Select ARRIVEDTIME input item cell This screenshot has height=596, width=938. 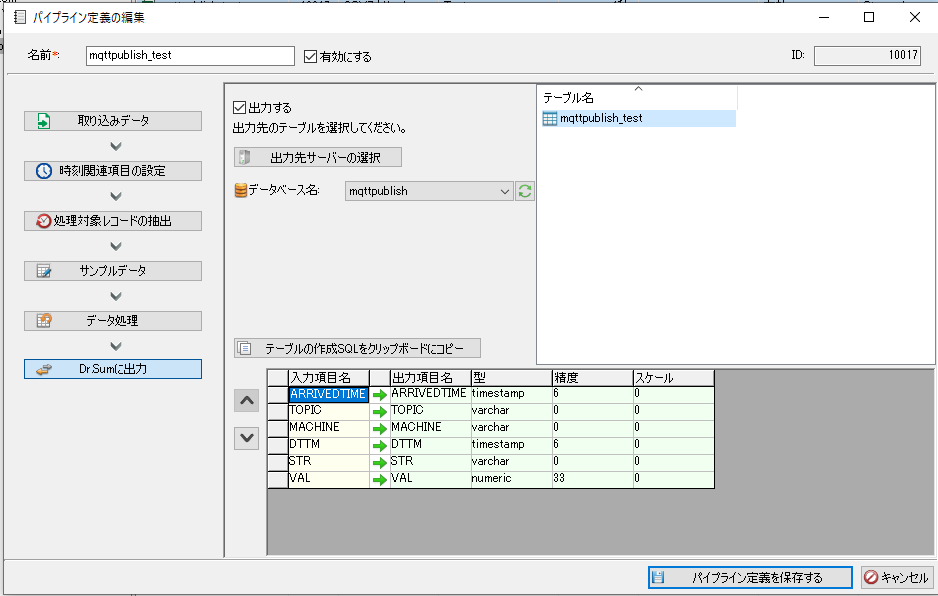(x=328, y=394)
